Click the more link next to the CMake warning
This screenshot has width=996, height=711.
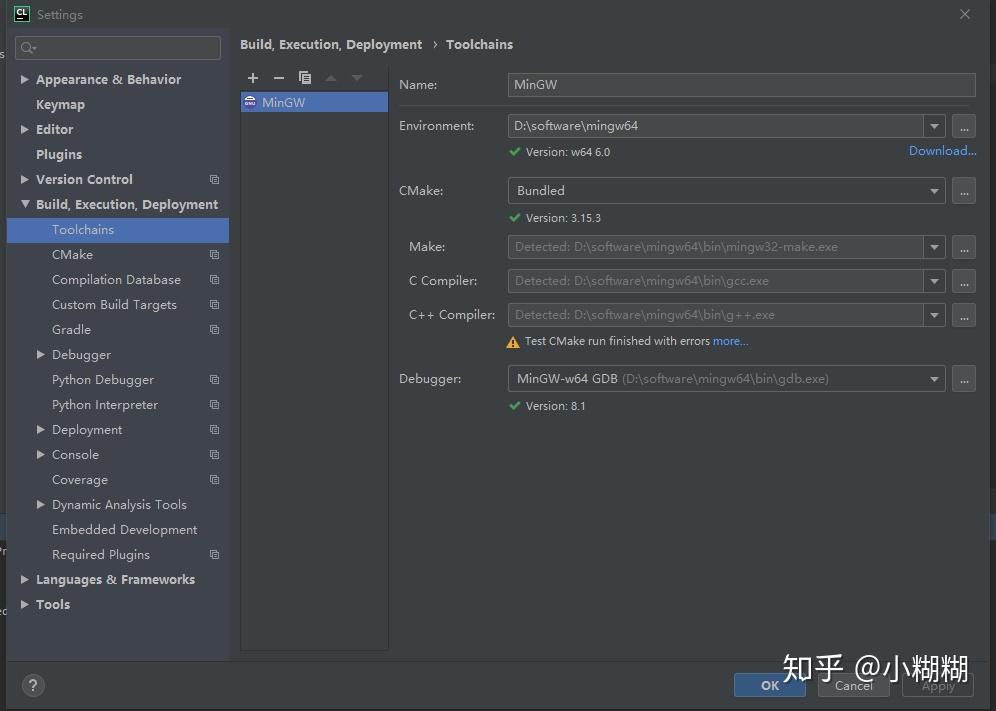pyautogui.click(x=730, y=341)
